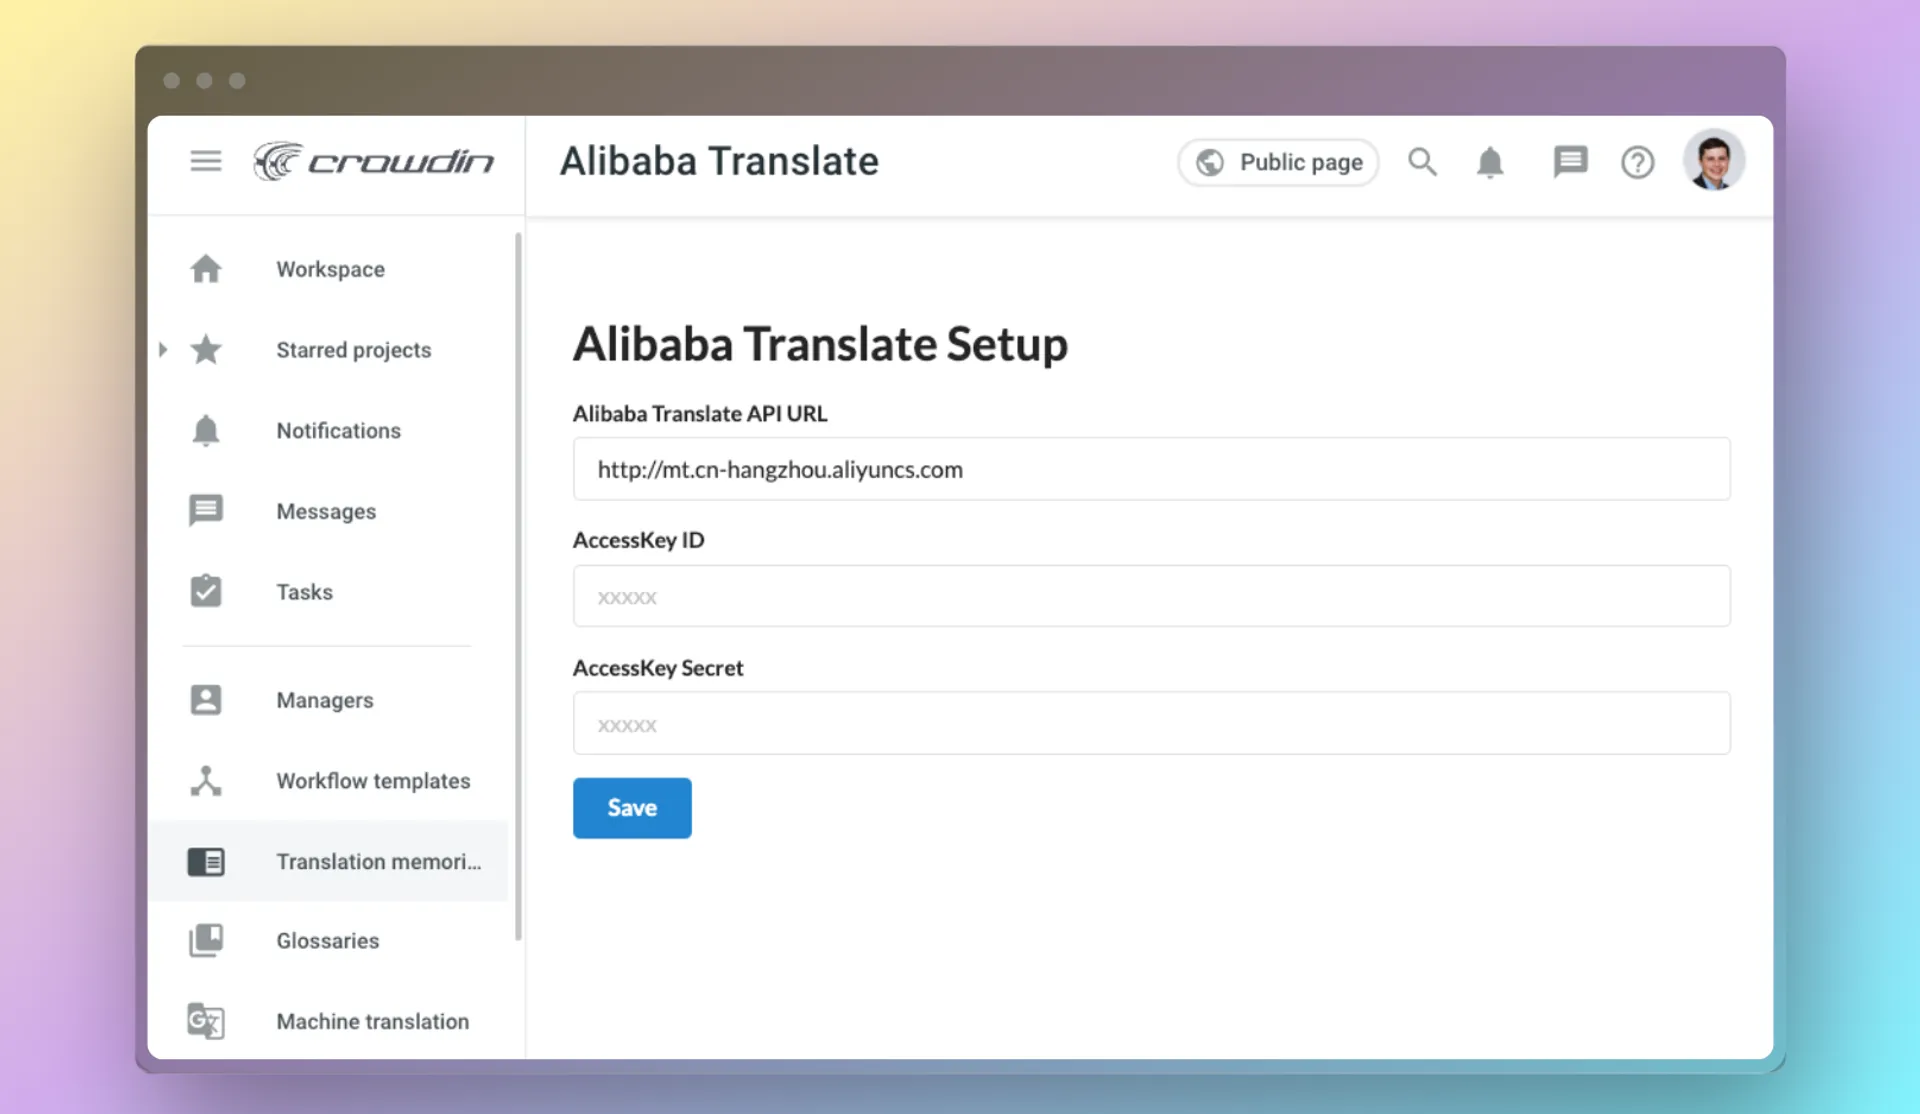Select Notifications label in sidebar

click(x=339, y=430)
